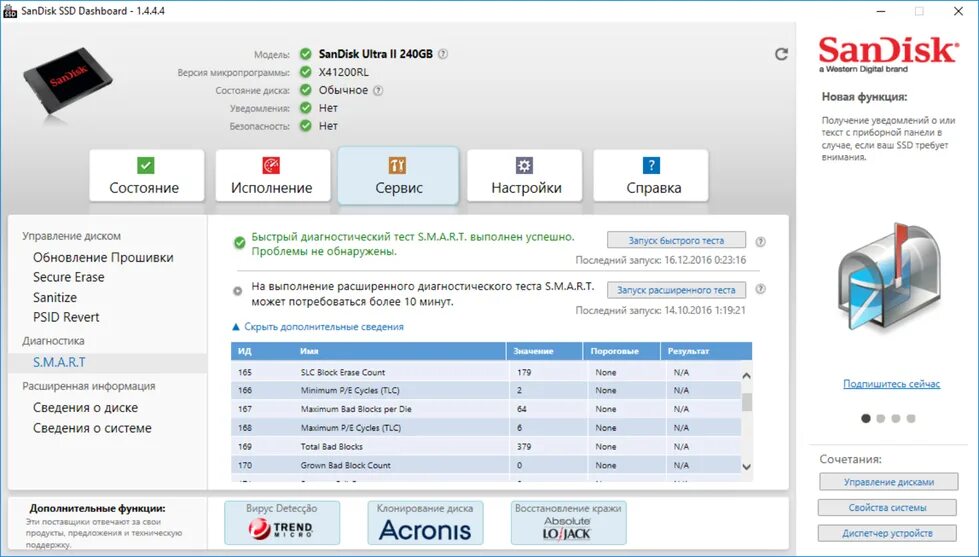Screen dimensions: 979x557
Task: Click the grey status icon of extended test
Action: tap(237, 291)
